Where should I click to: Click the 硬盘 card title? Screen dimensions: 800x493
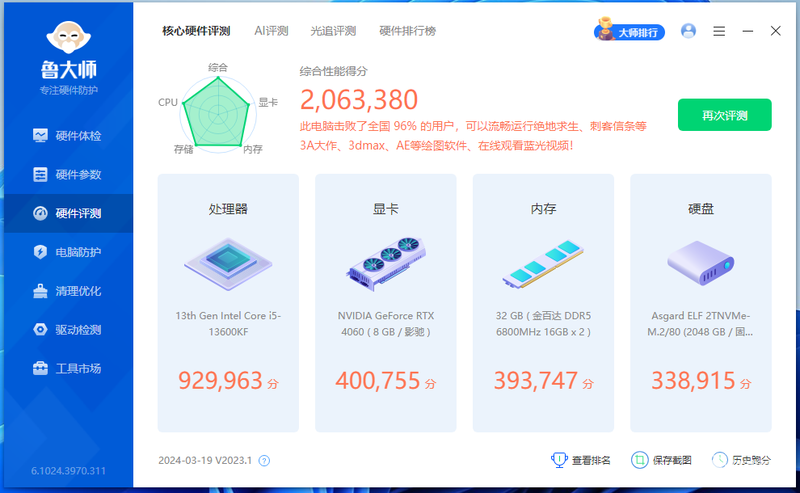click(x=701, y=209)
